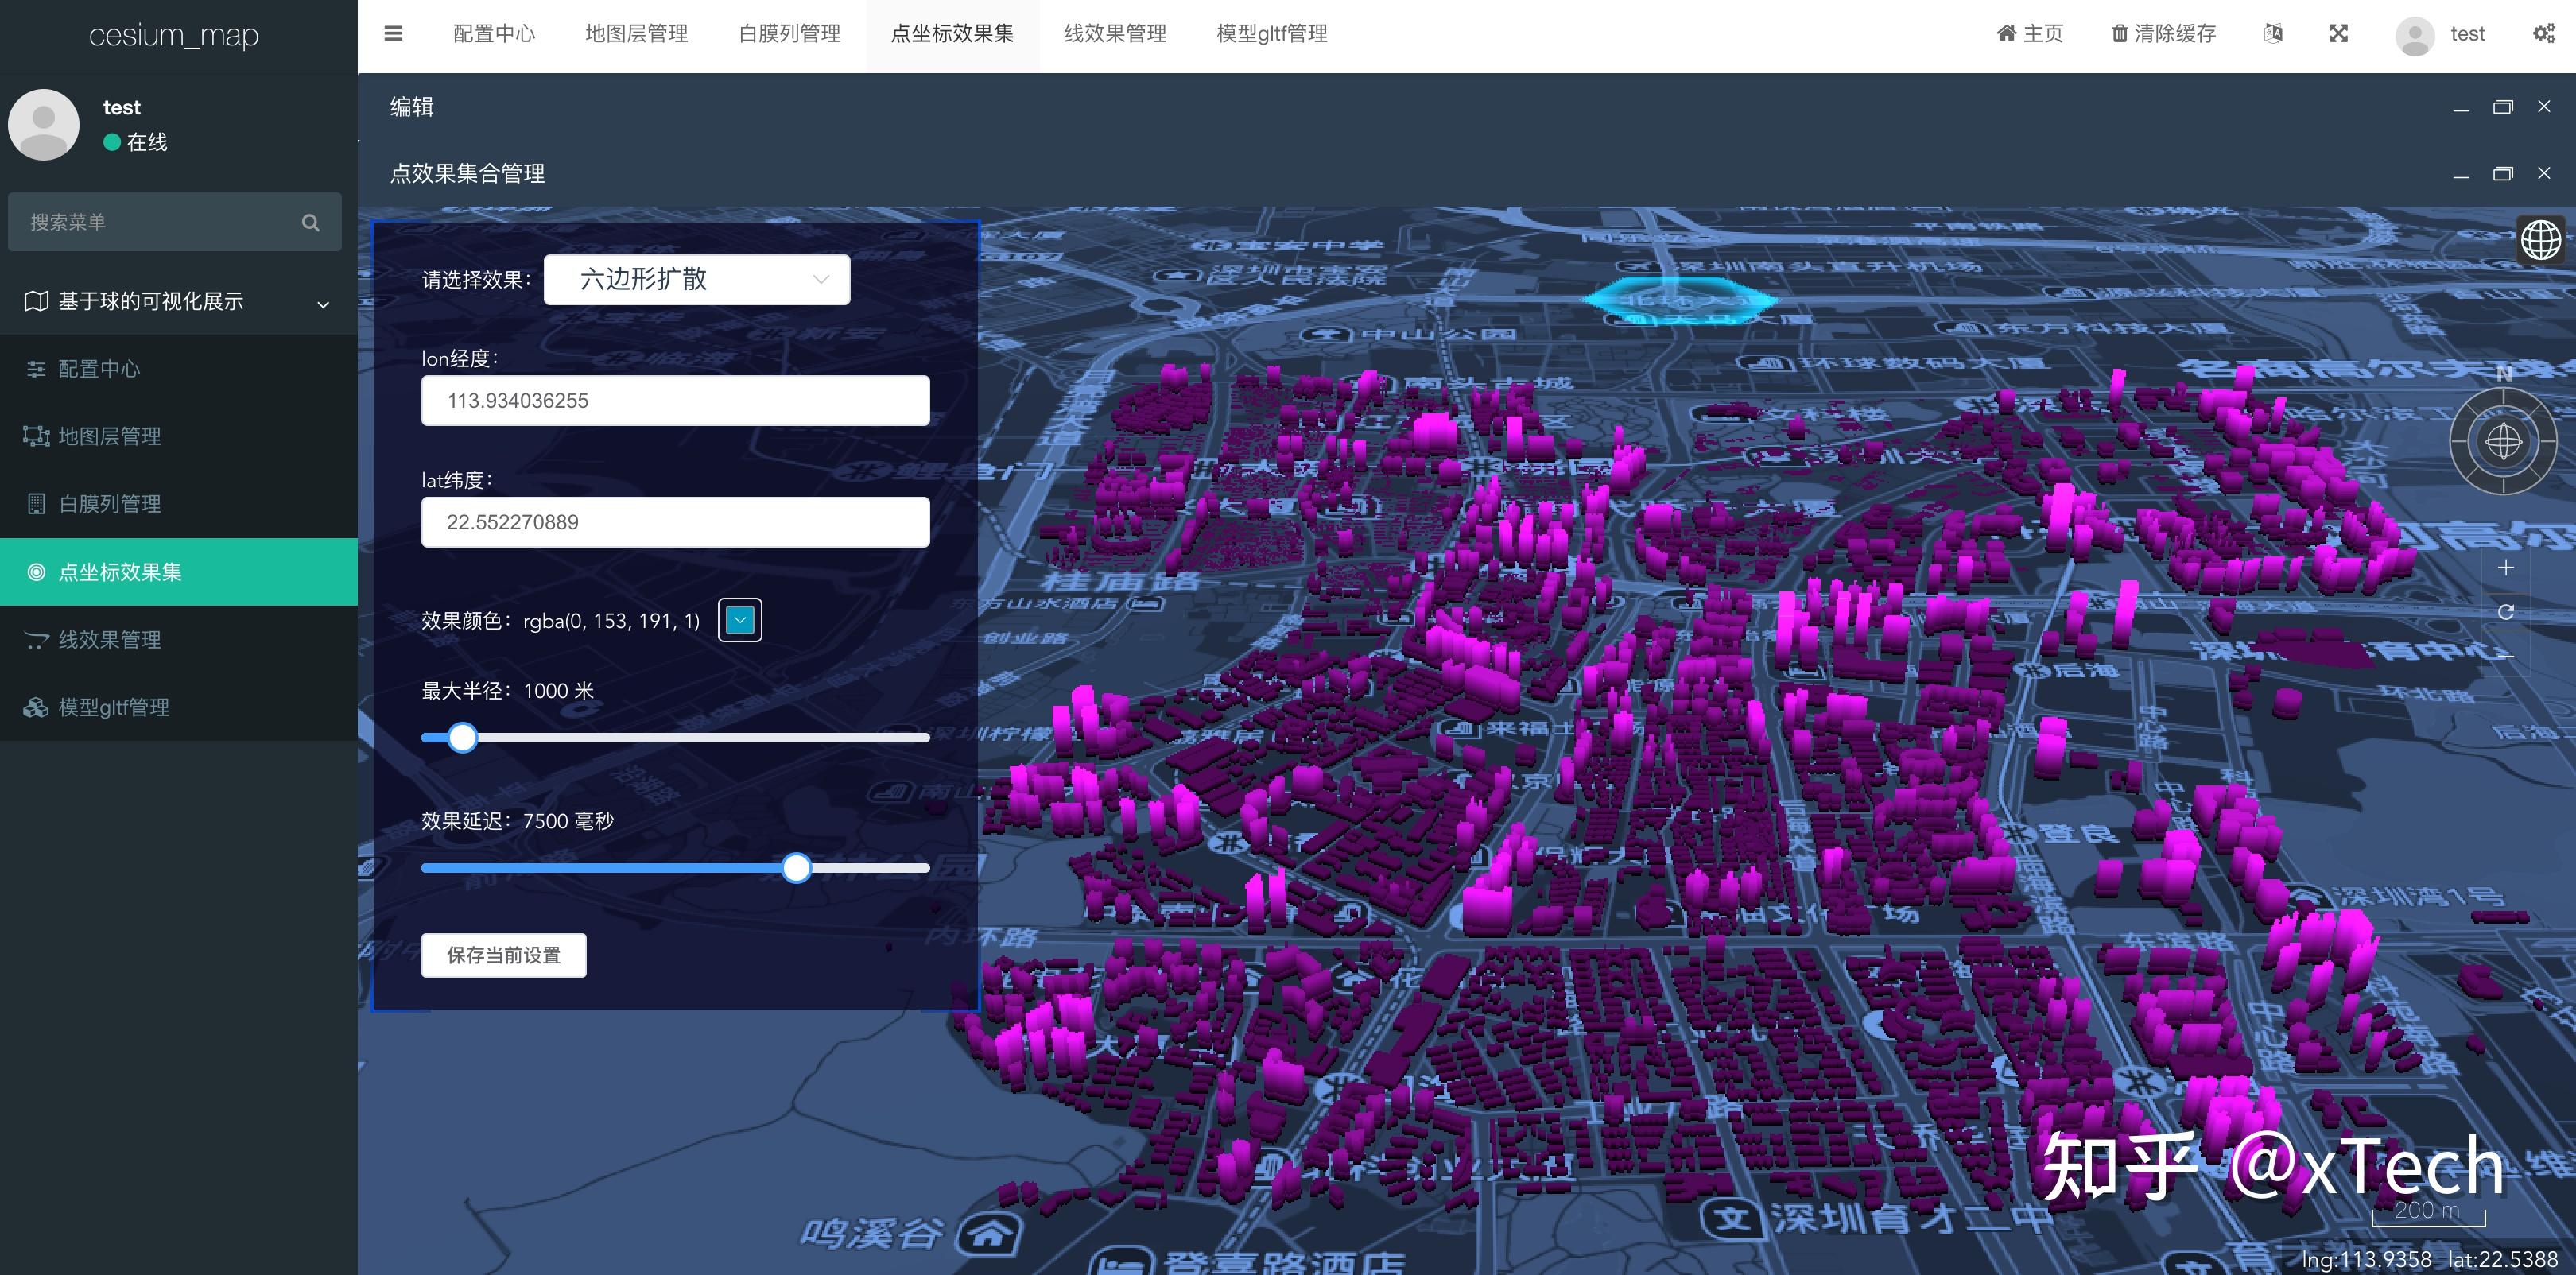Open the 配置中心 top menu item
Screen dimensions: 2576x1275
tap(494, 33)
